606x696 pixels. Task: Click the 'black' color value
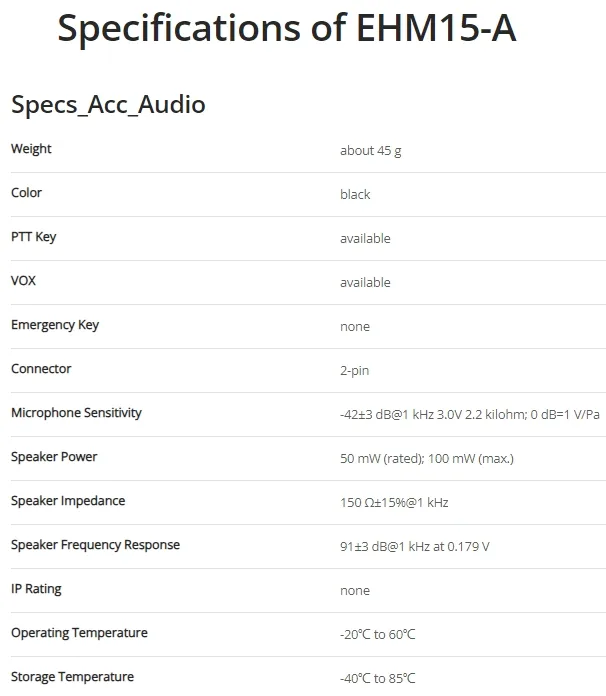point(355,194)
